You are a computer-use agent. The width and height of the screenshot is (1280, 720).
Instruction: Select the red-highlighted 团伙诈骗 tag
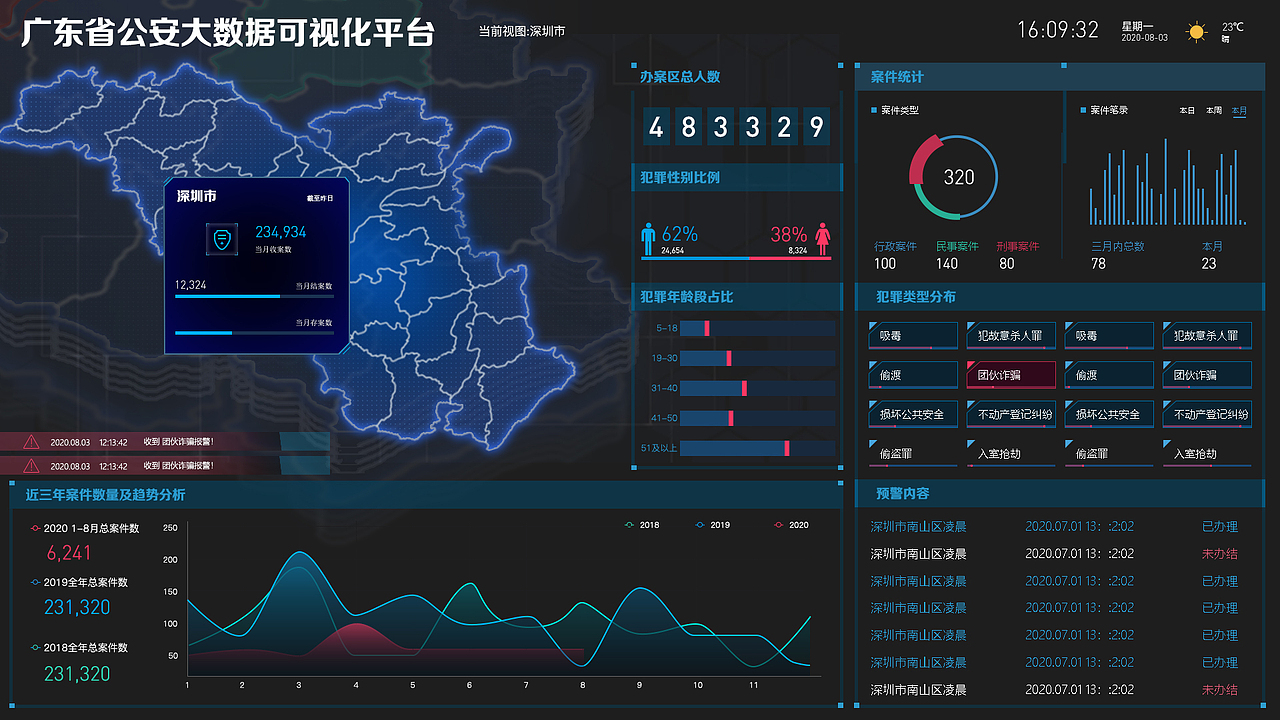(x=1010, y=375)
